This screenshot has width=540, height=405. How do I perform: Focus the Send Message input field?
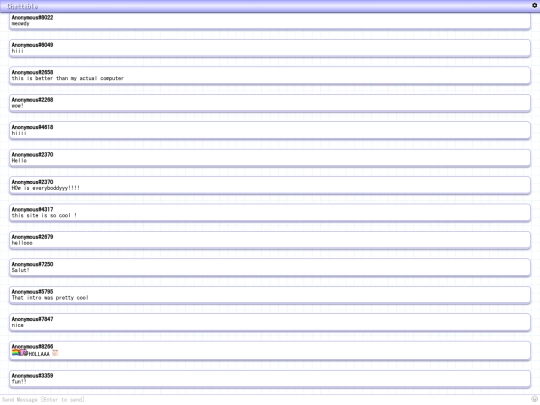[265, 399]
